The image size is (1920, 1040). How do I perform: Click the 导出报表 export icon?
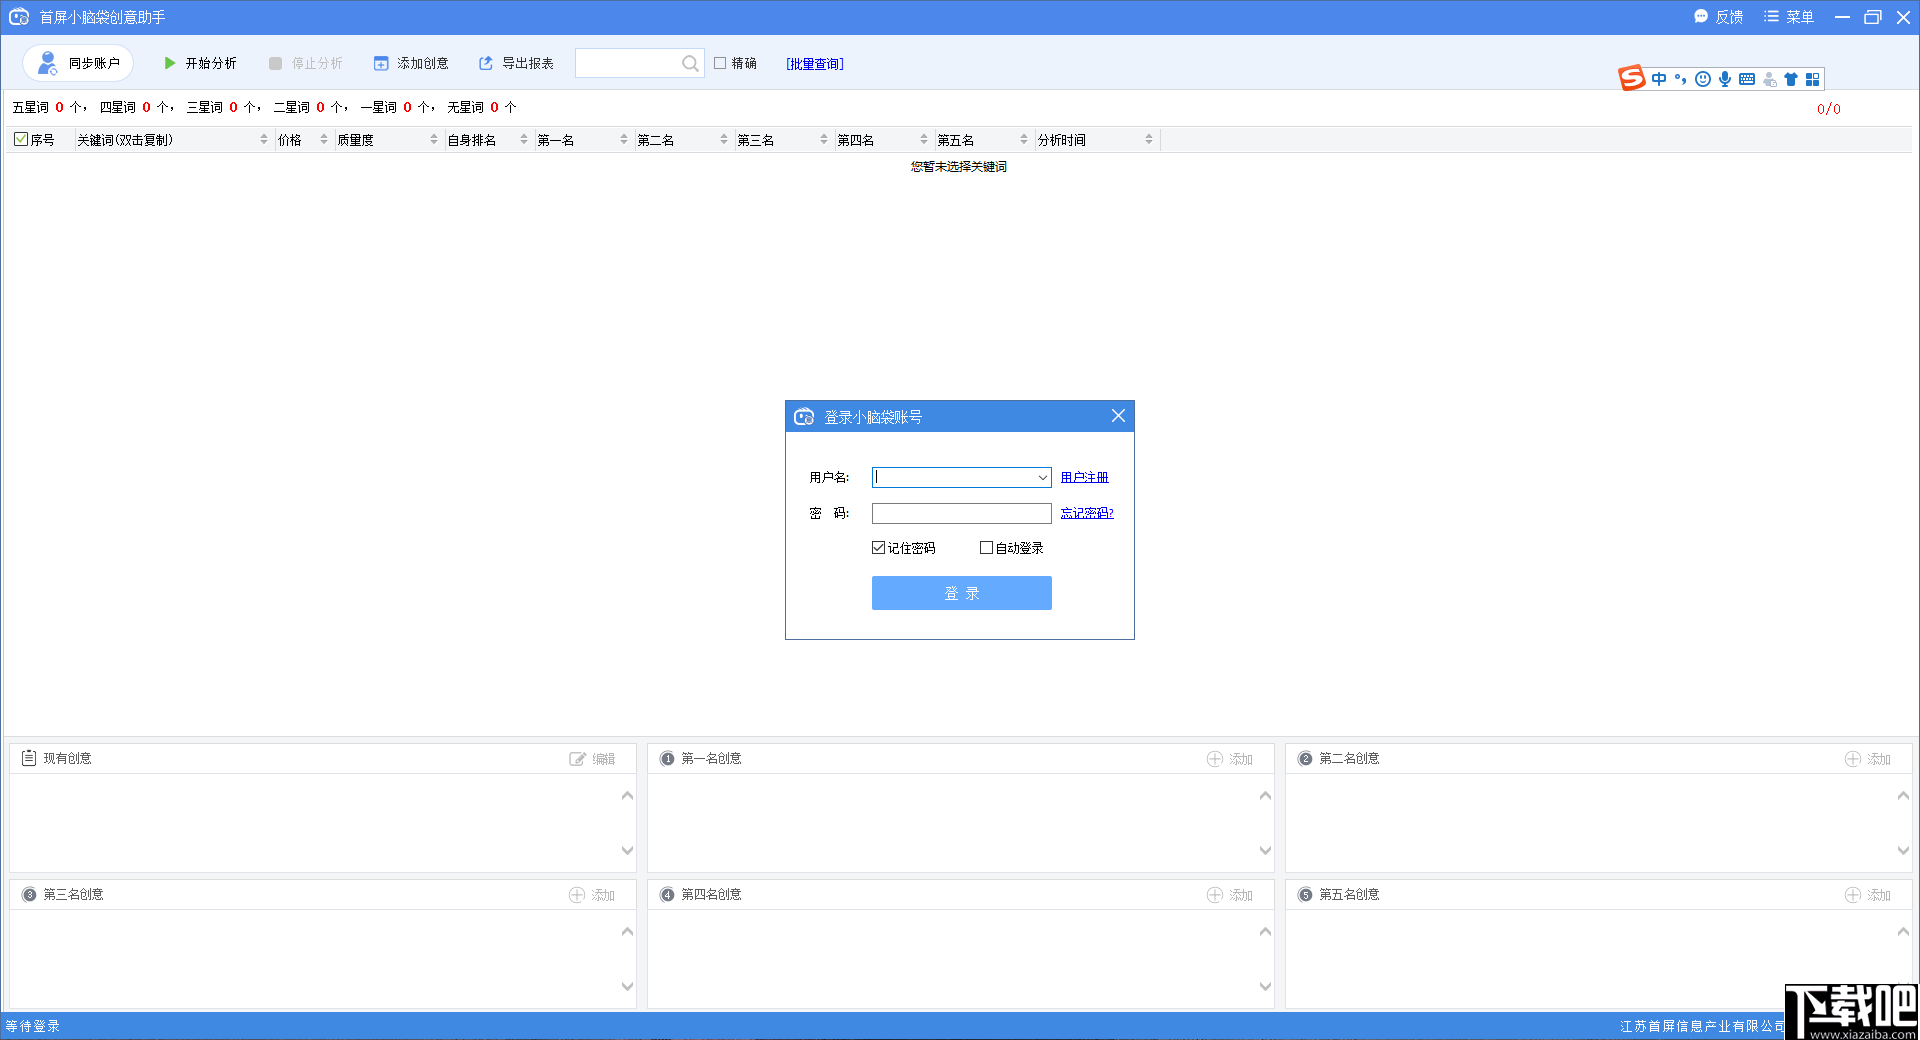point(486,63)
